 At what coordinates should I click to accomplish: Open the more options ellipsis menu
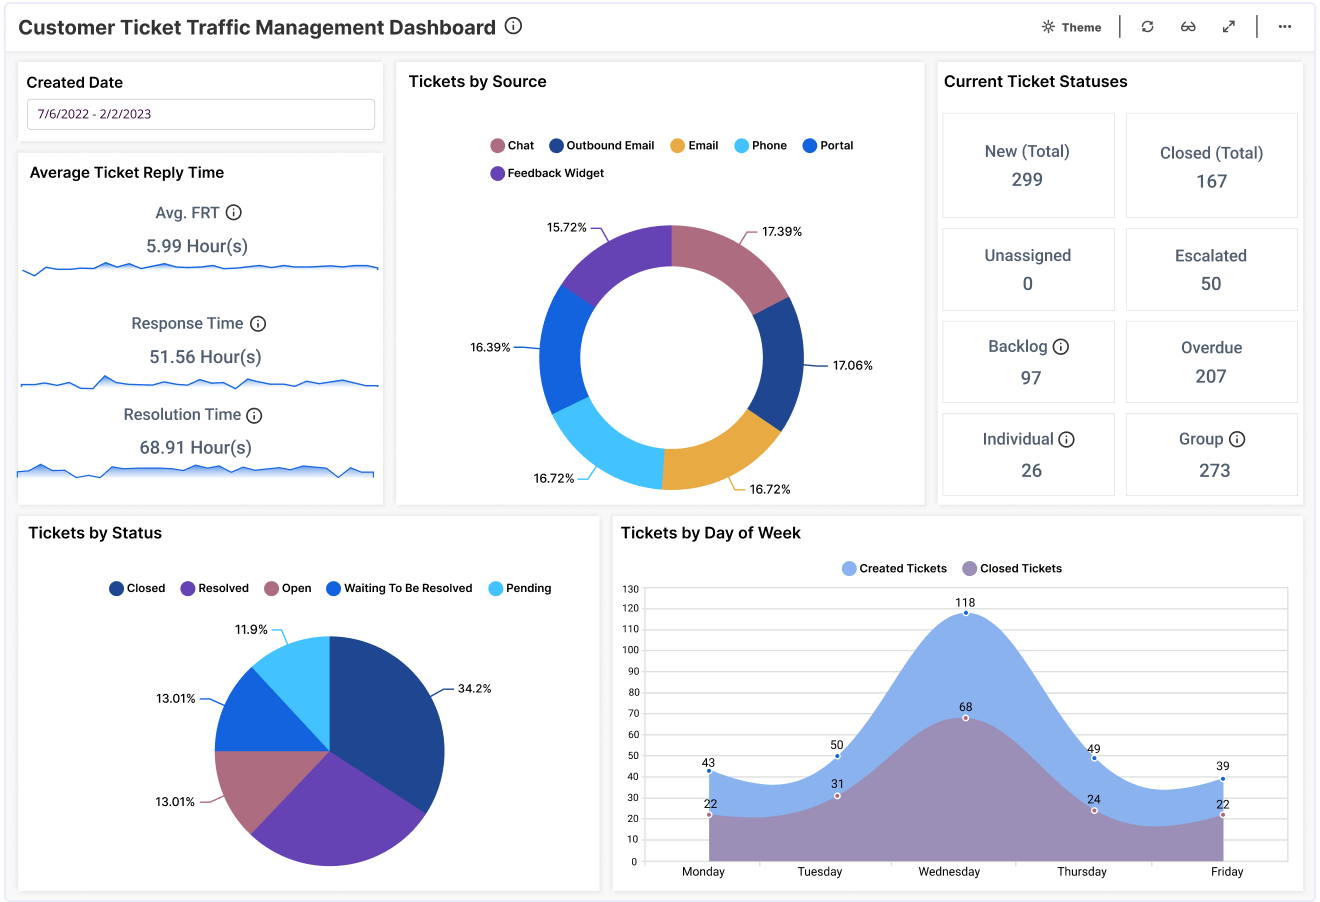(x=1284, y=27)
